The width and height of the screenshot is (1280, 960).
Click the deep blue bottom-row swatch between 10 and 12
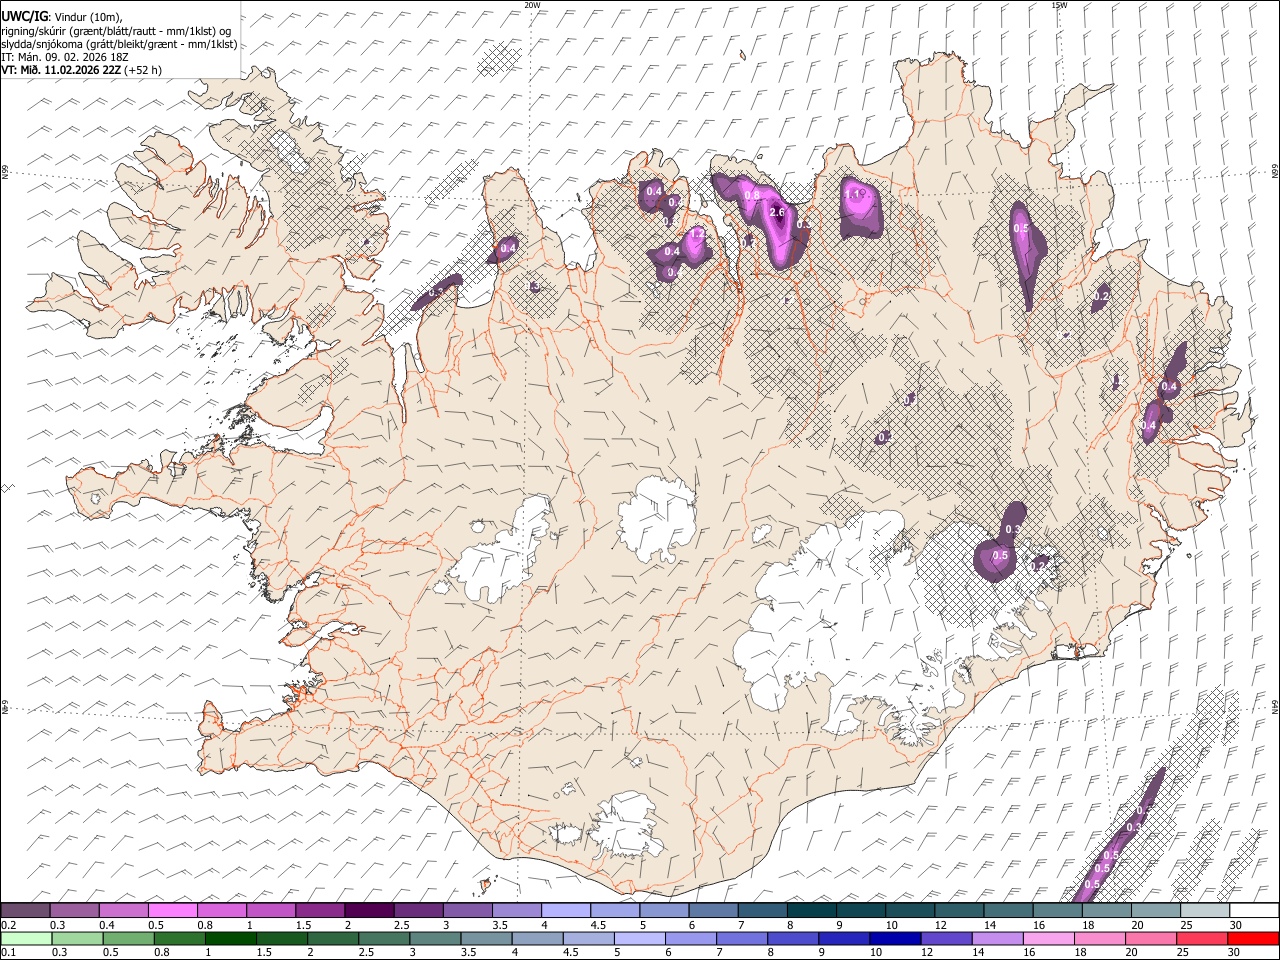click(894, 939)
